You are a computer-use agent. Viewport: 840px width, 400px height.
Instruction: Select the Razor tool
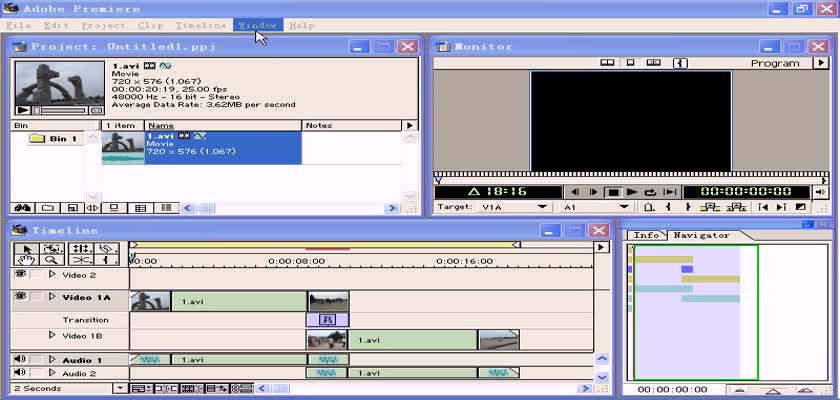(108, 249)
